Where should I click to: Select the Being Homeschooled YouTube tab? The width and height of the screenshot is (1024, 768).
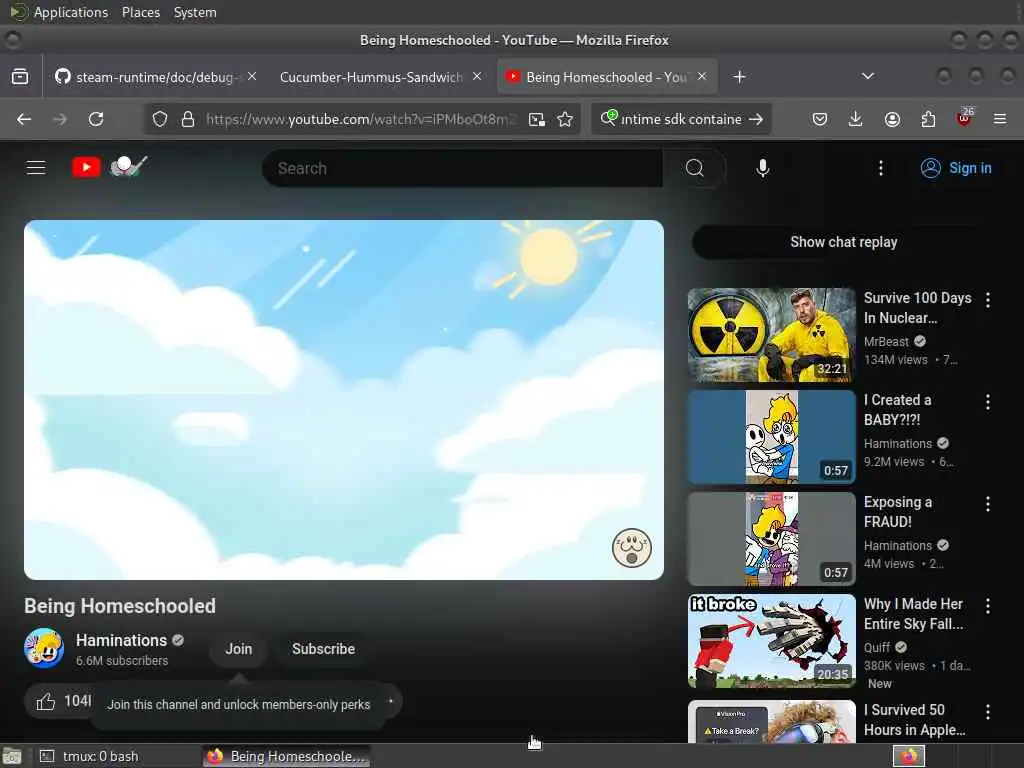[x=606, y=77]
